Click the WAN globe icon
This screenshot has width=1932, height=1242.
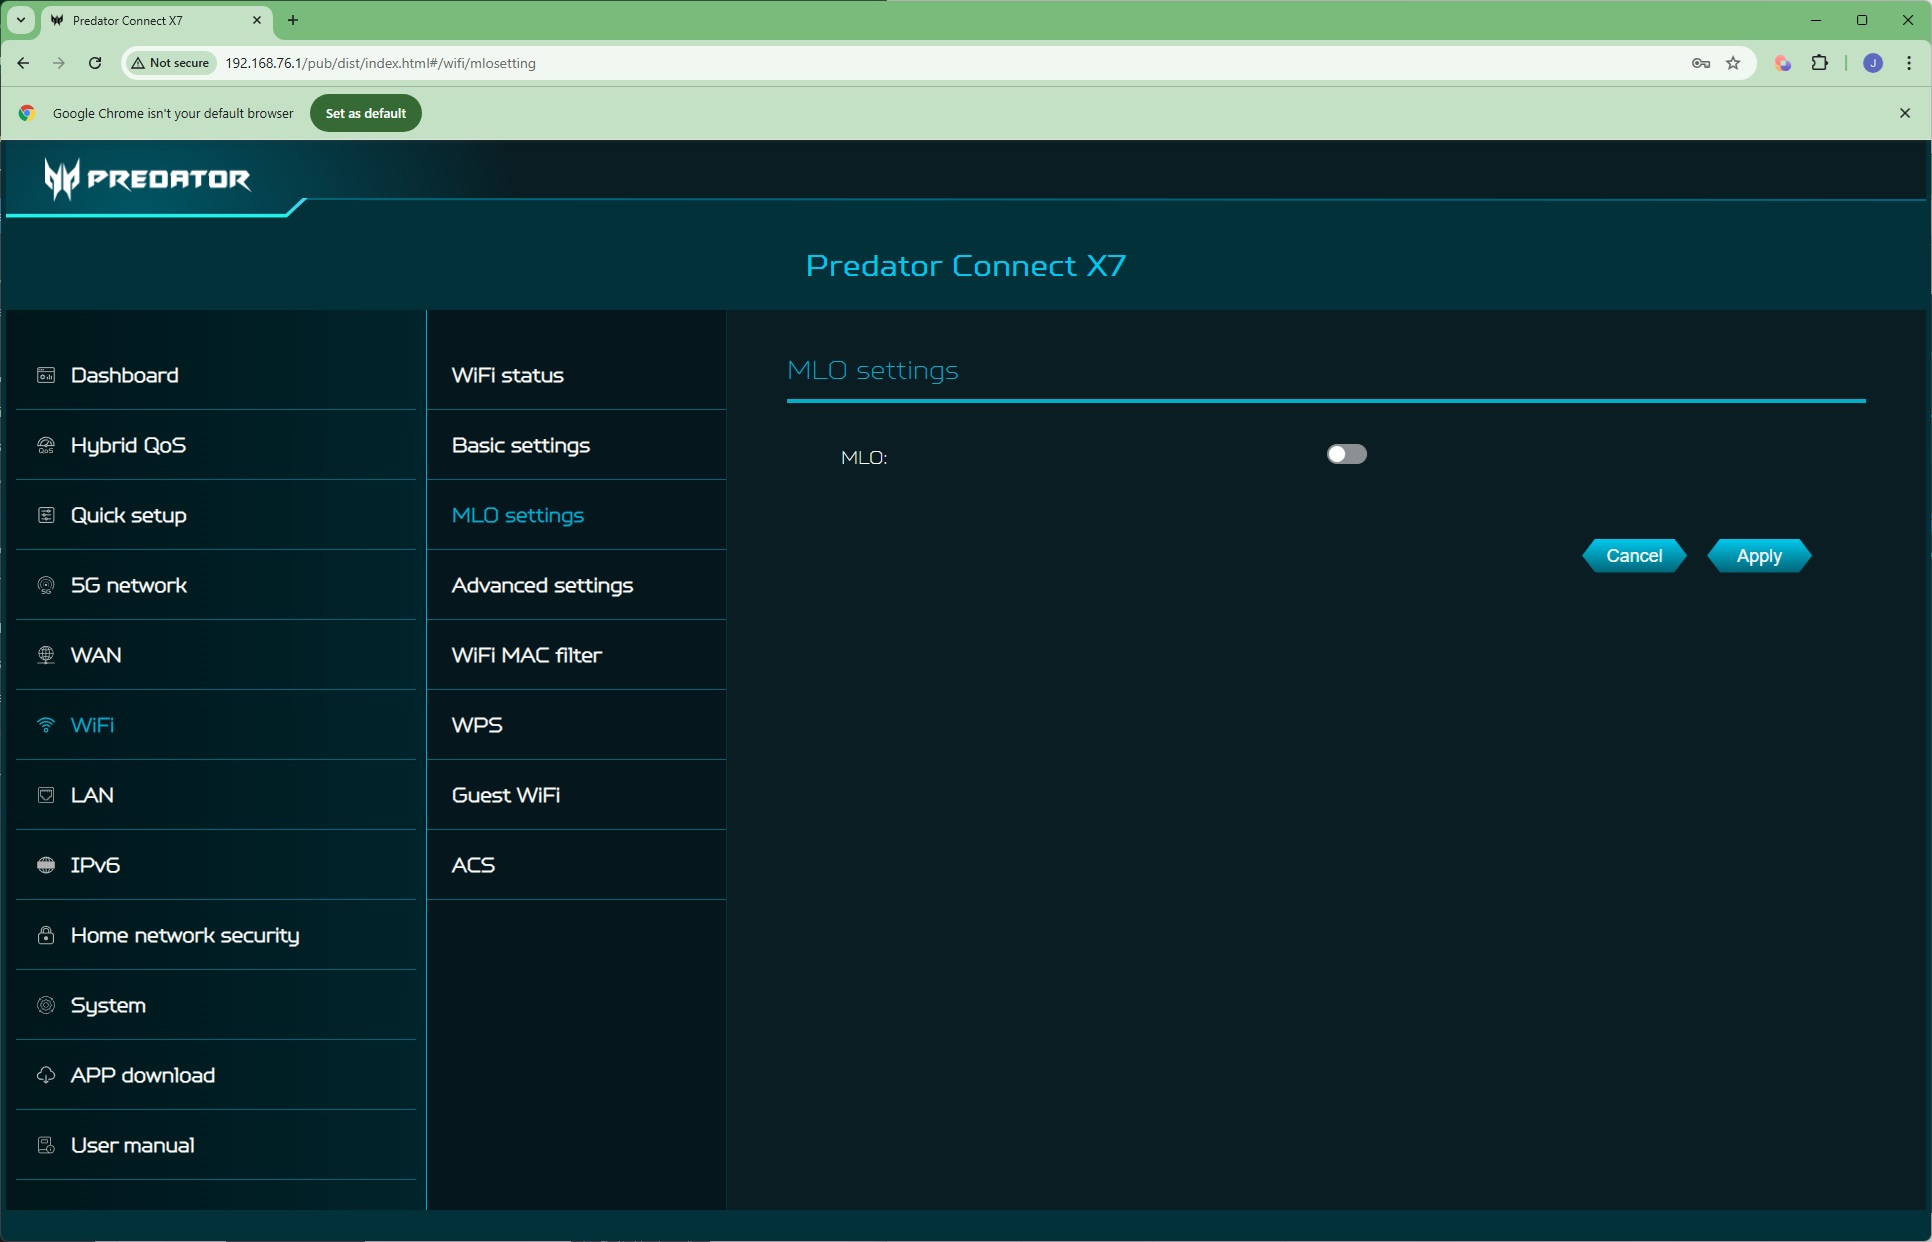pos(46,655)
